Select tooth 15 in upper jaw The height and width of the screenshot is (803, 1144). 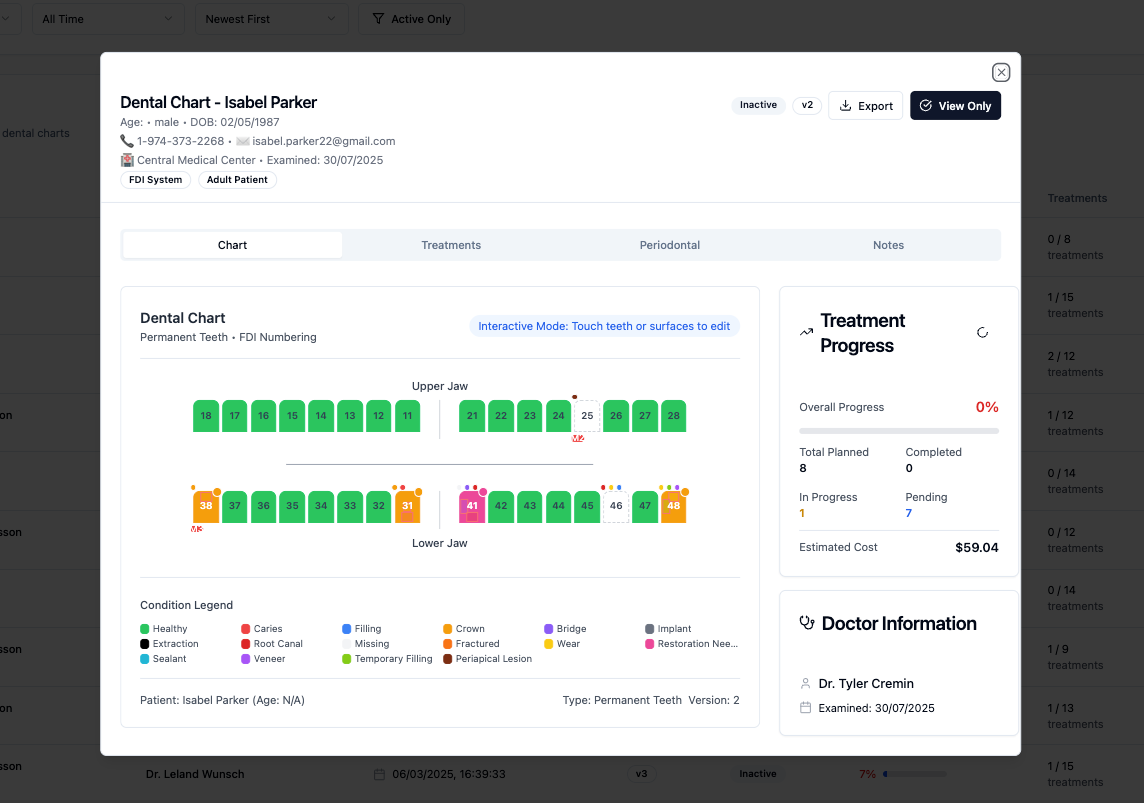(x=292, y=416)
